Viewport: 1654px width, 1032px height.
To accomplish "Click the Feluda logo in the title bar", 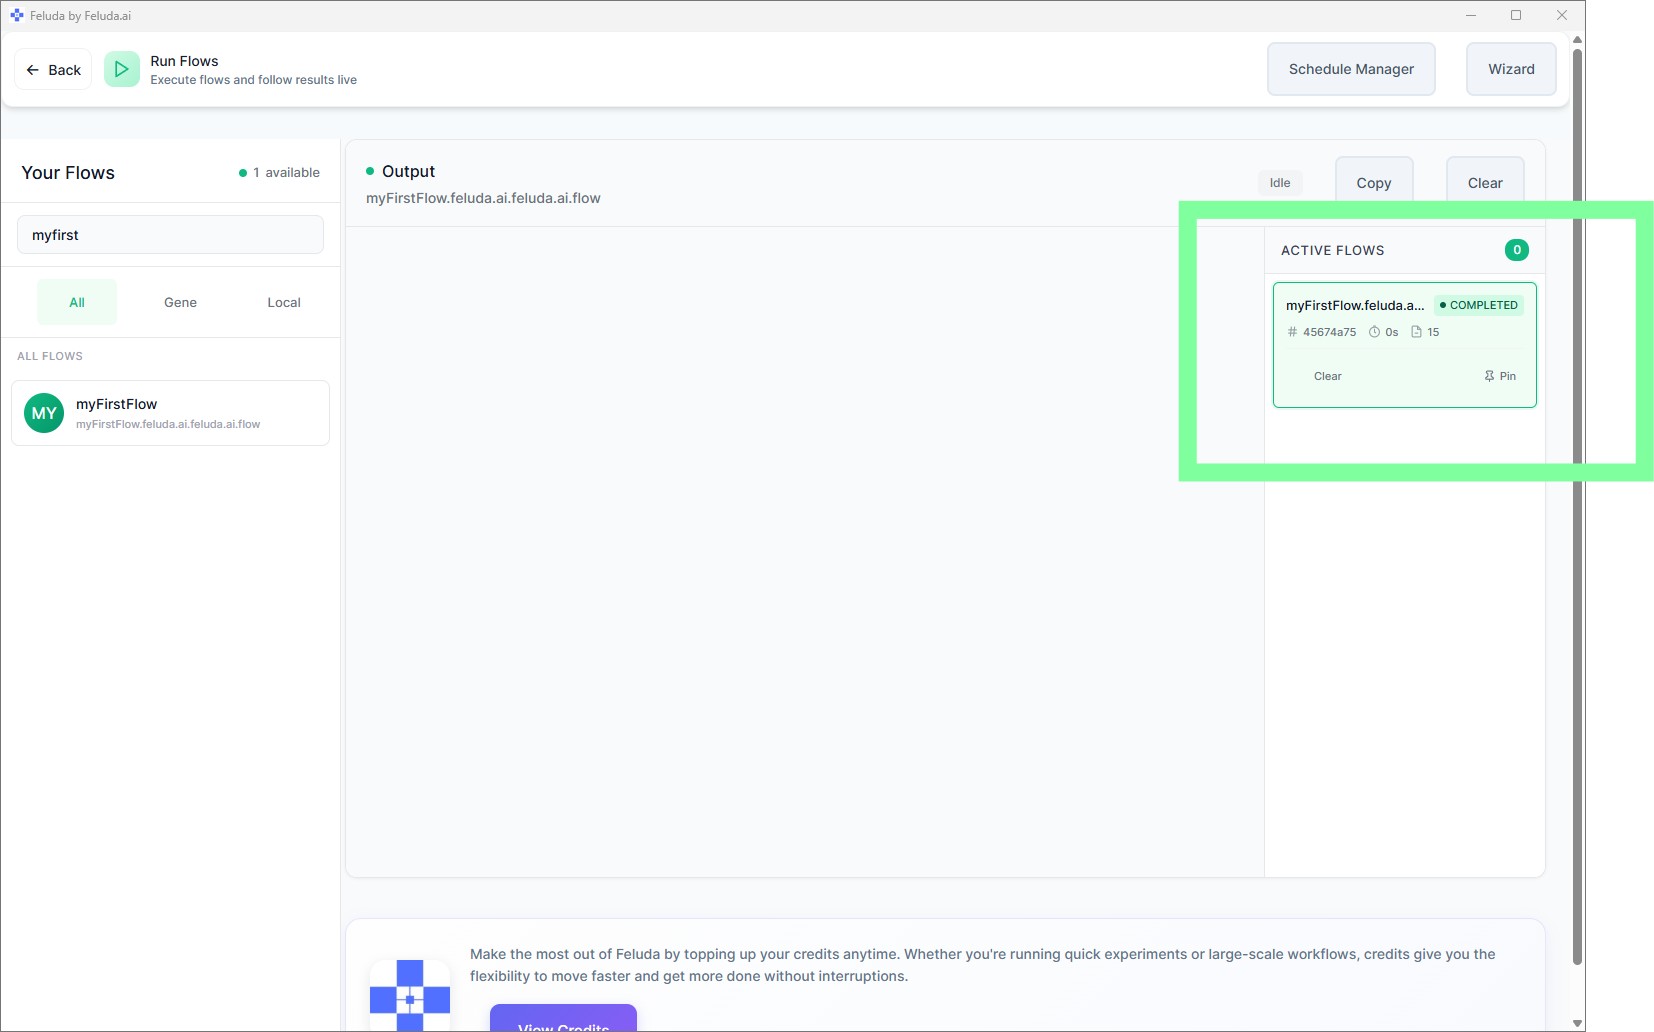I will coord(15,15).
